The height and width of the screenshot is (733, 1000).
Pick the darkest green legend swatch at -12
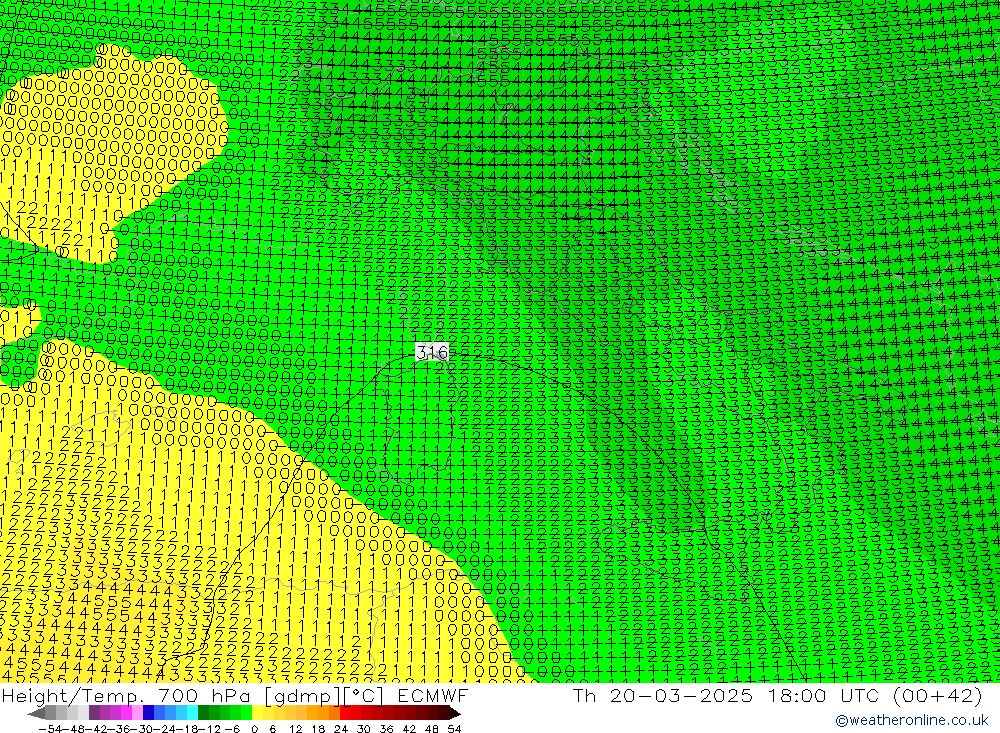pyautogui.click(x=203, y=713)
